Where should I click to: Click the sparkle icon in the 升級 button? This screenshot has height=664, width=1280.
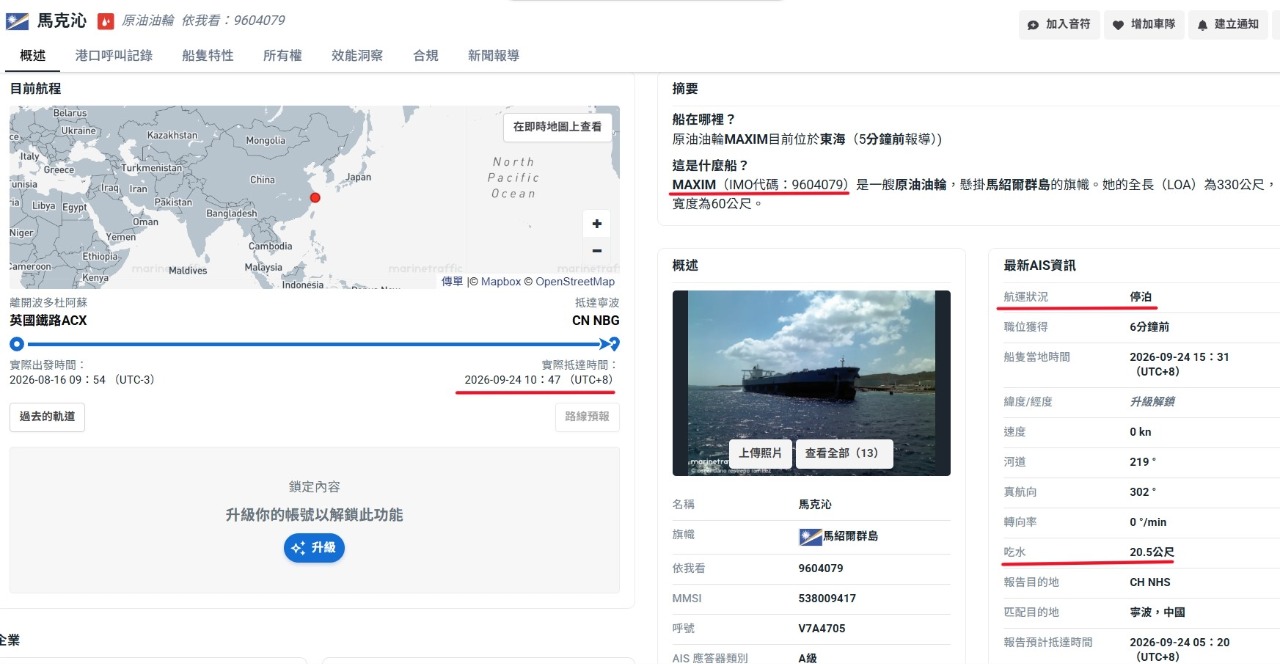pyautogui.click(x=297, y=548)
